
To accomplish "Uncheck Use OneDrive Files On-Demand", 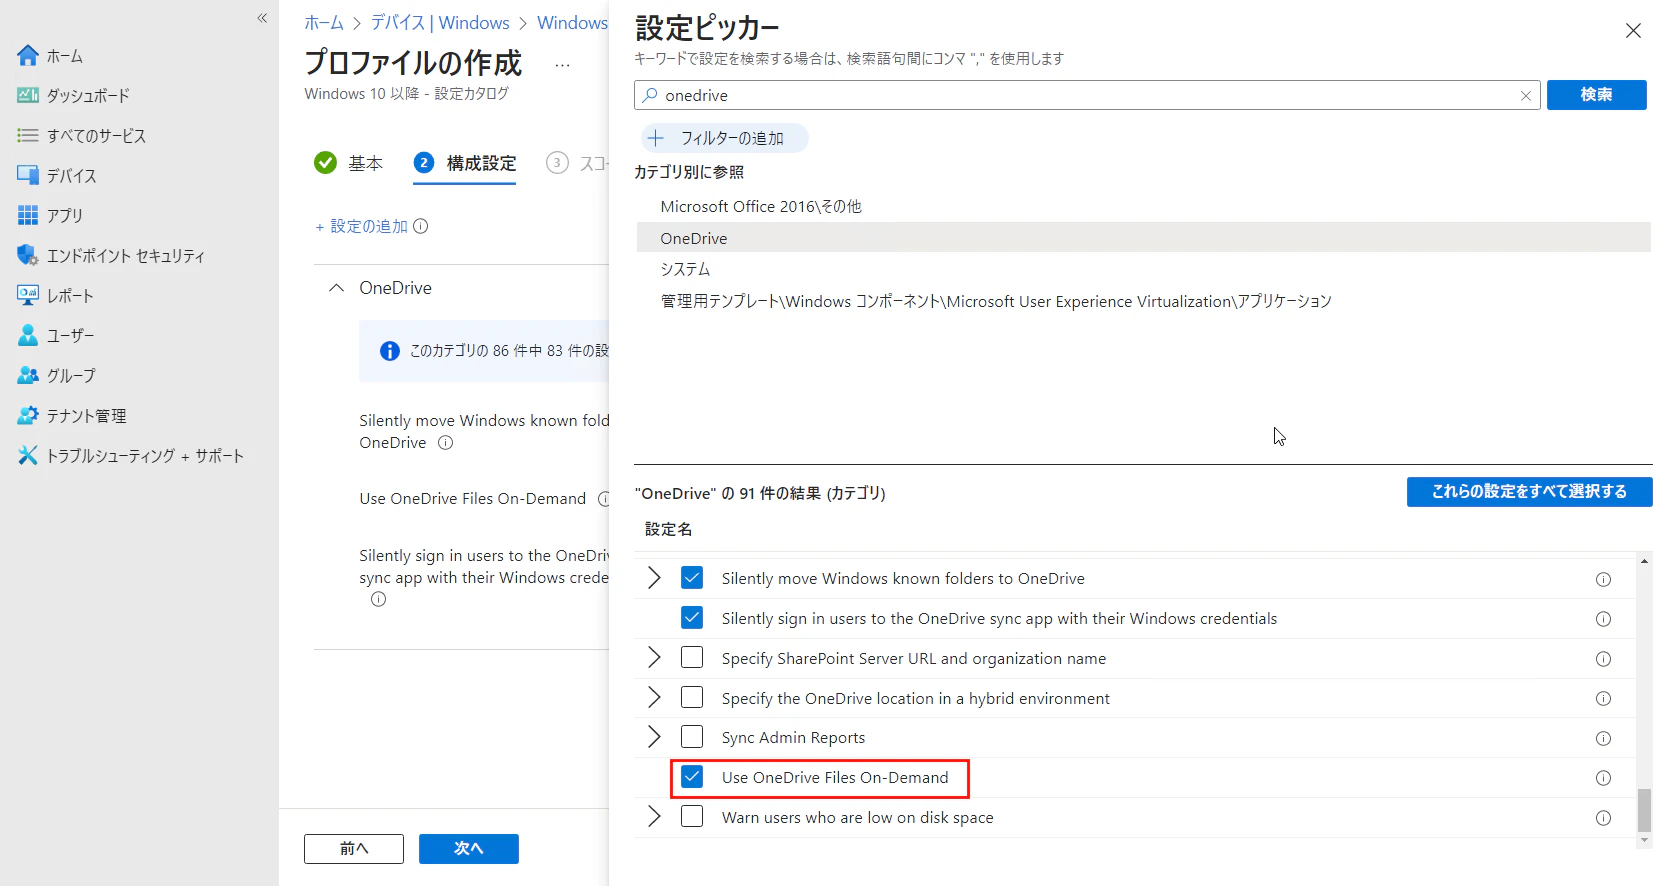I will pyautogui.click(x=692, y=777).
